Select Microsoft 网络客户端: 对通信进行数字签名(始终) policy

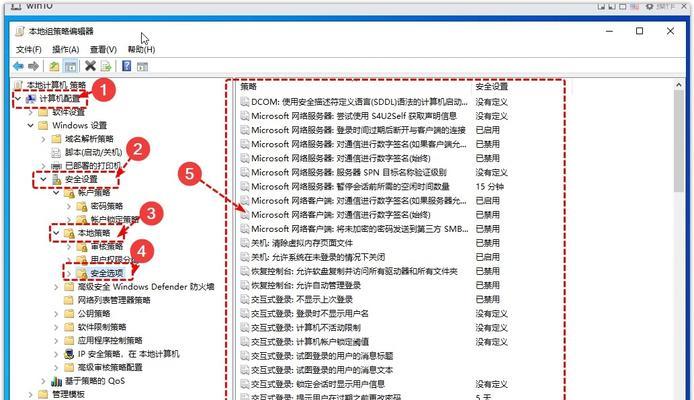341,215
